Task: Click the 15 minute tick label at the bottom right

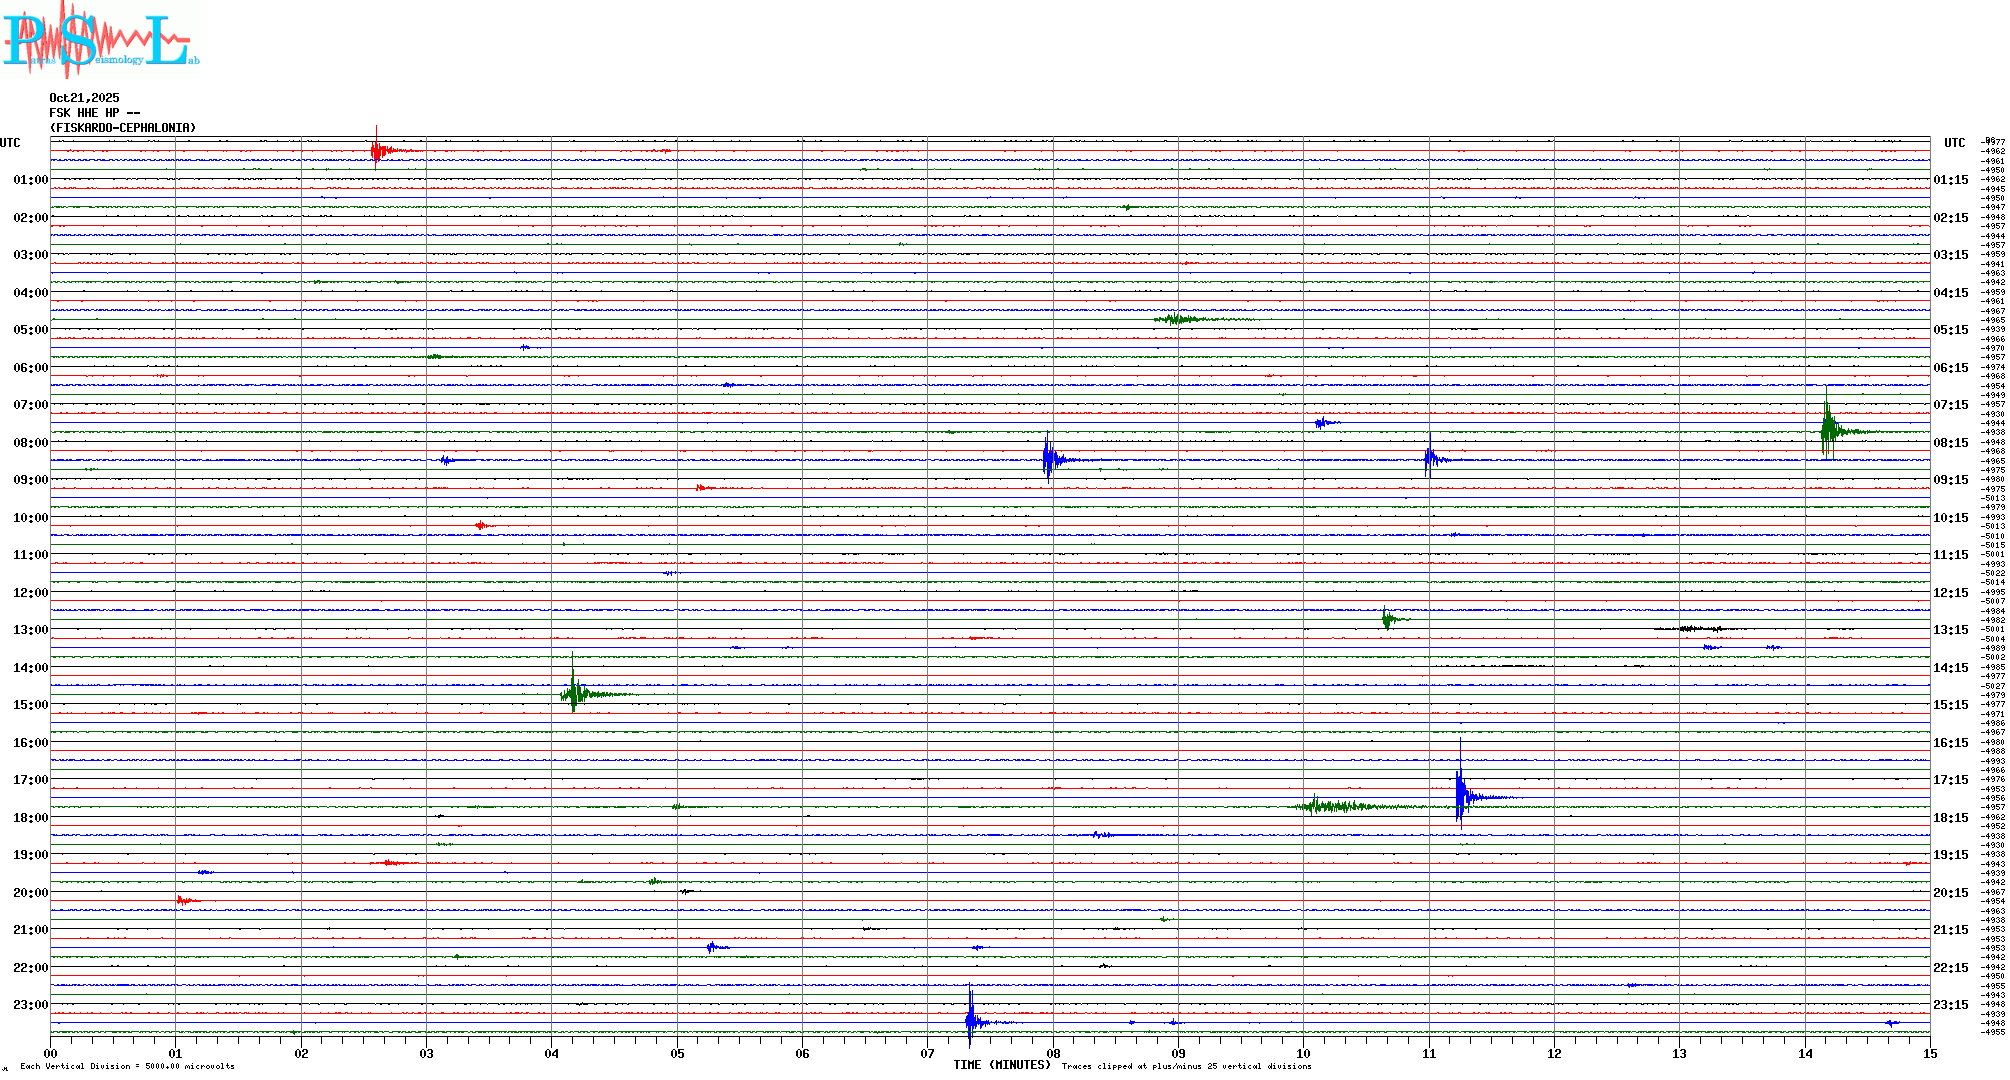Action: pos(1930,1053)
